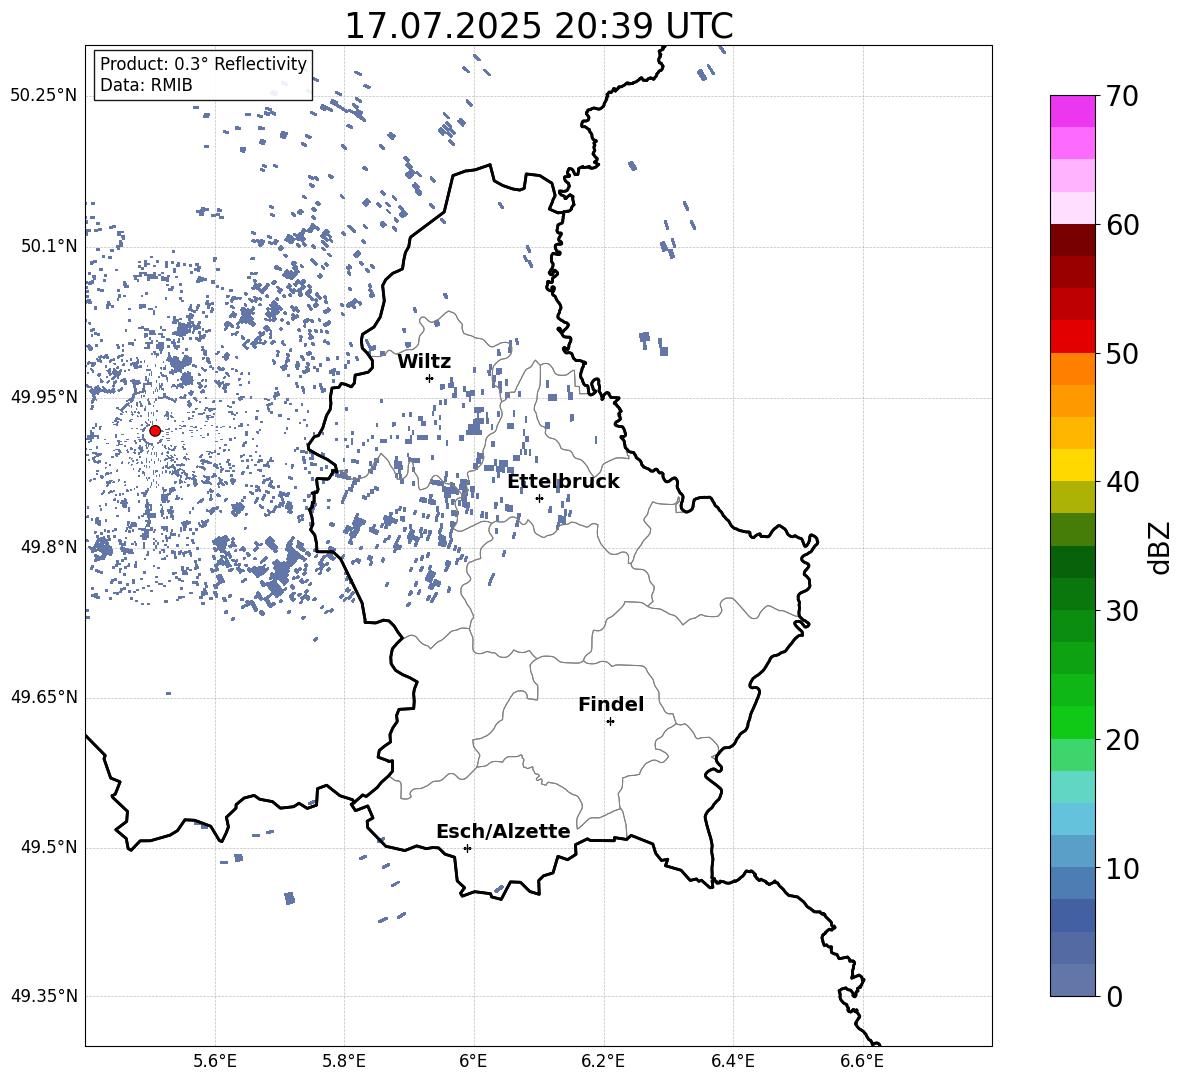Click the Findel city label
This screenshot has width=1184, height=1081.
pos(611,704)
